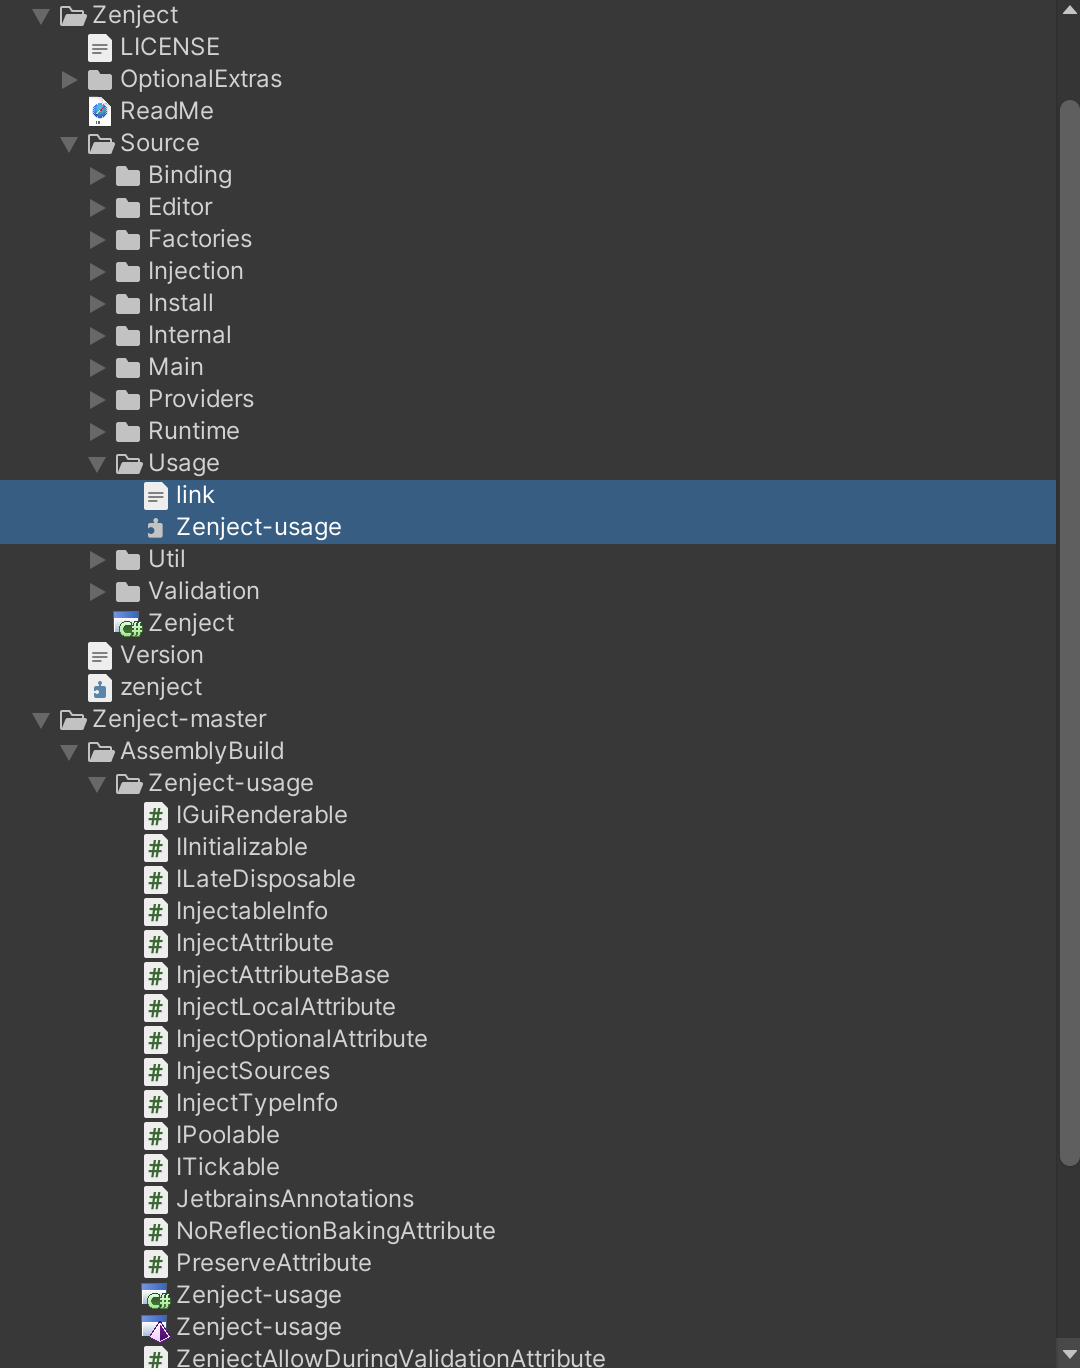Click the JetbrainsAnnotations script hash icon
The height and width of the screenshot is (1368, 1080).
pyautogui.click(x=156, y=1200)
